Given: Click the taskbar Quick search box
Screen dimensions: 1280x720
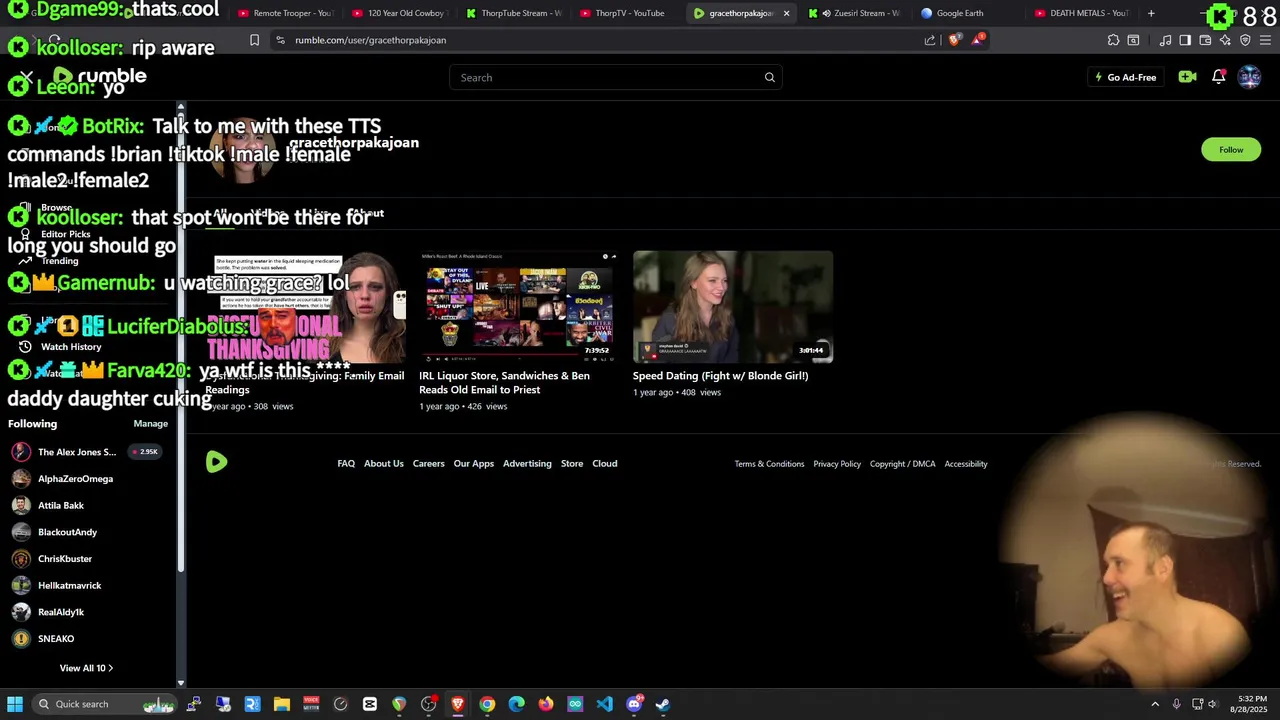Looking at the screenshot, I should 105,704.
